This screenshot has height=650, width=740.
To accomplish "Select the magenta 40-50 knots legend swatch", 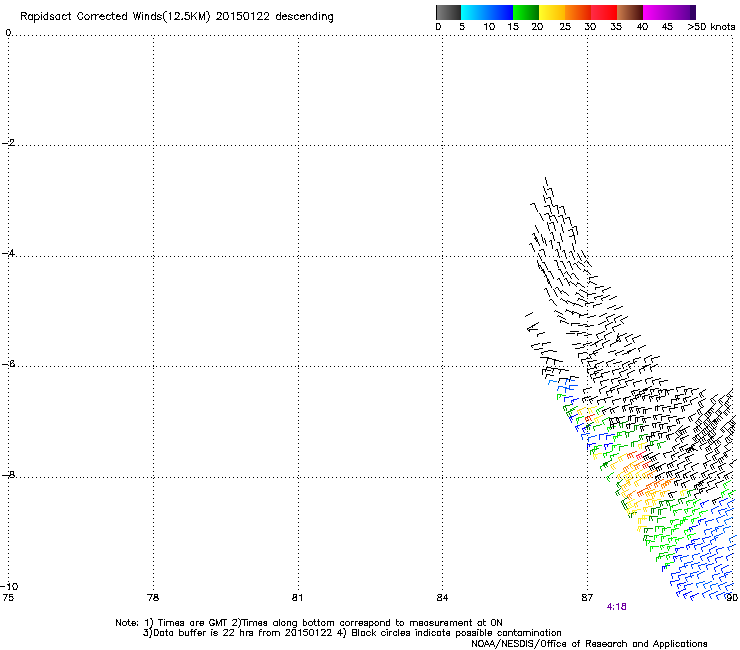I will click(669, 12).
